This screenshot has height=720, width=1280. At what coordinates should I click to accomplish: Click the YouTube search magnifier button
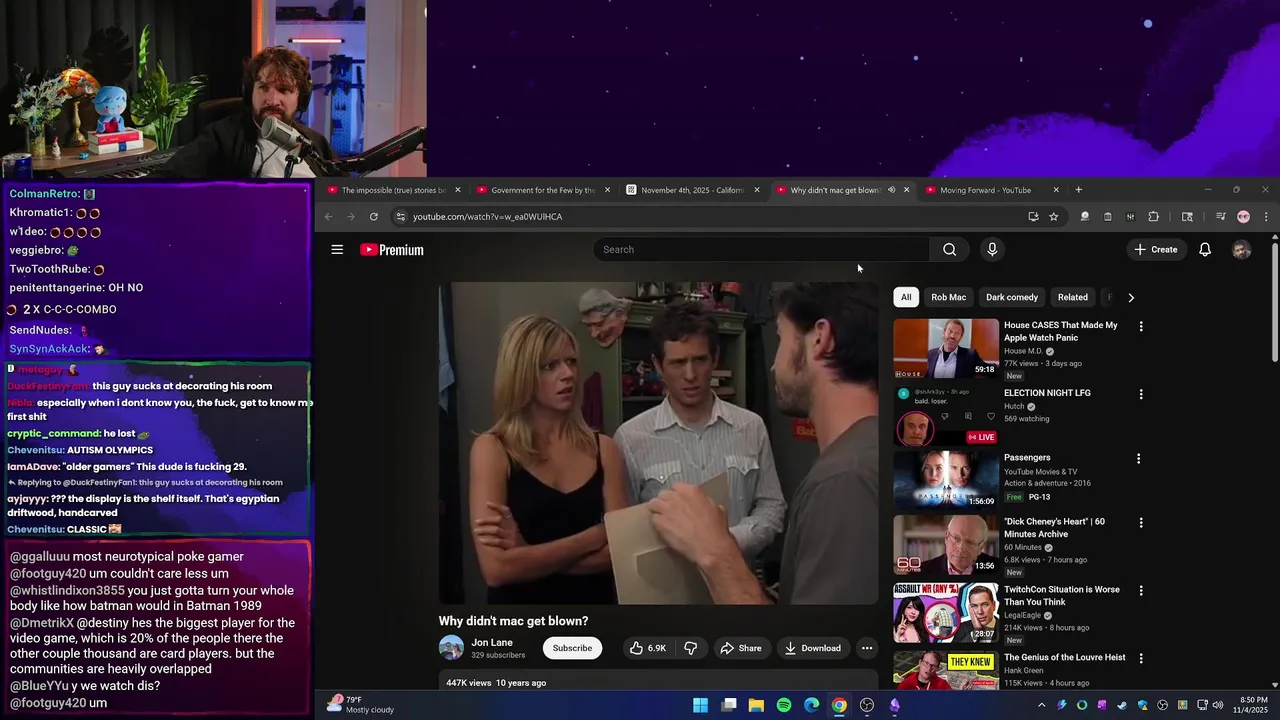[x=949, y=250]
